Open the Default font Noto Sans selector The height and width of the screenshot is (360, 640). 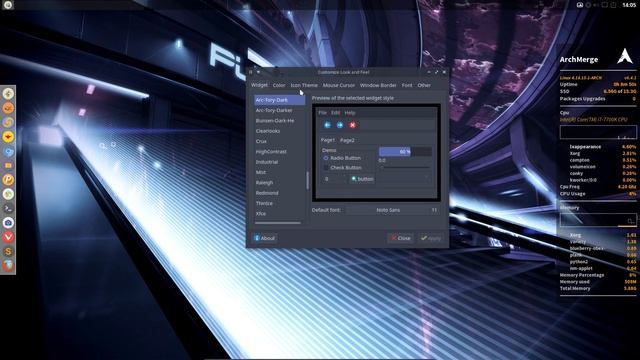pos(392,210)
